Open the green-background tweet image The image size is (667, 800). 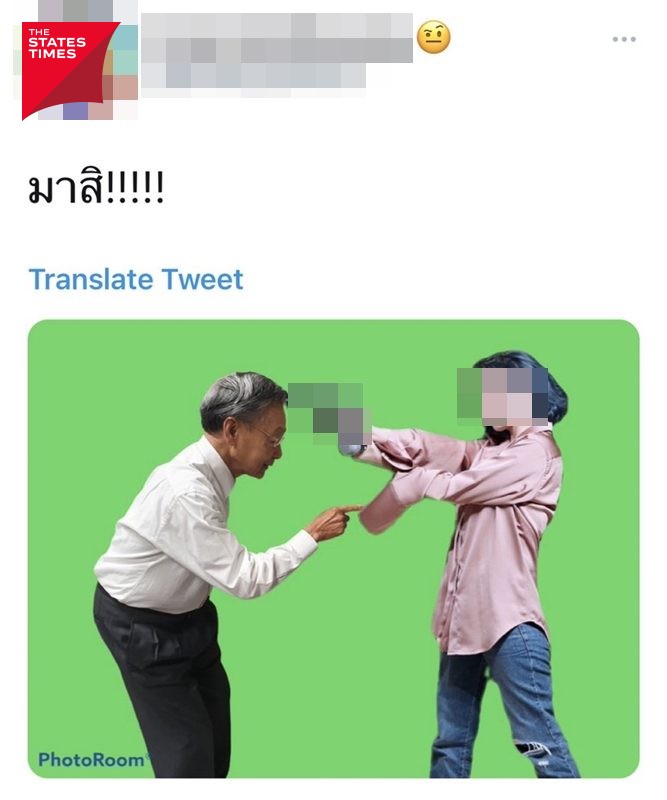[333, 548]
